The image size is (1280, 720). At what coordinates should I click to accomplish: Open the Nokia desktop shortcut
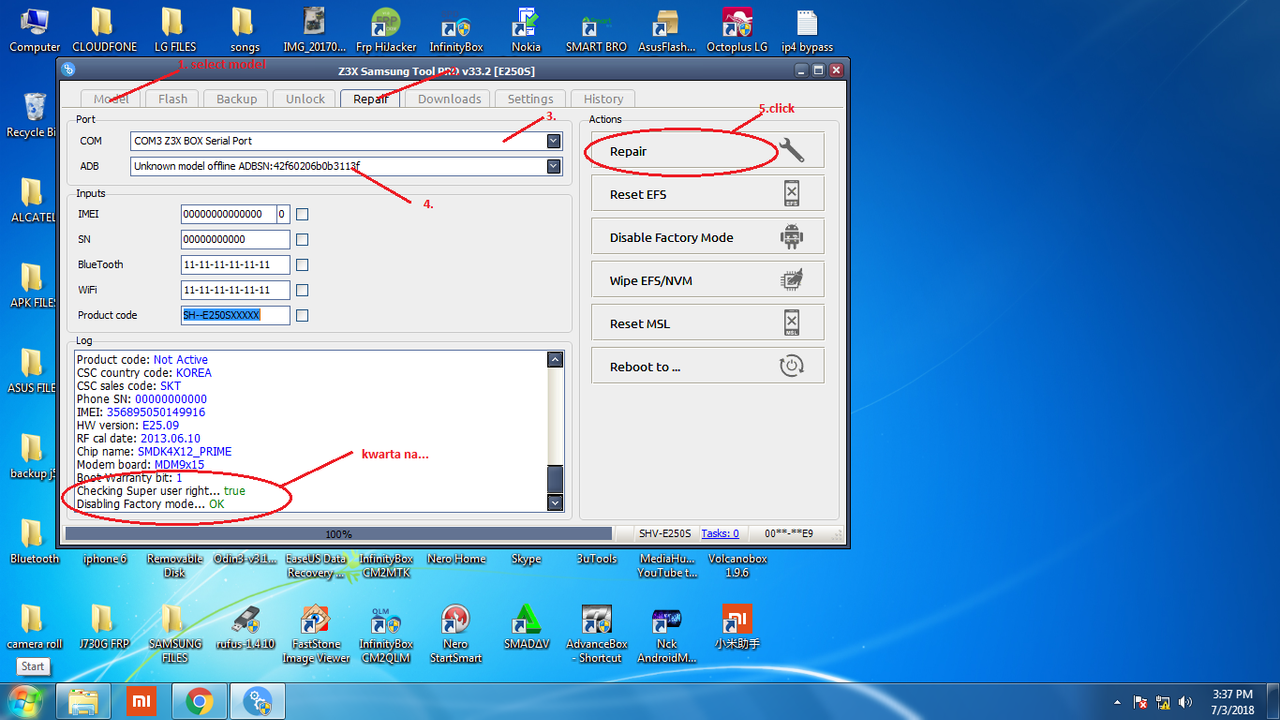[526, 31]
